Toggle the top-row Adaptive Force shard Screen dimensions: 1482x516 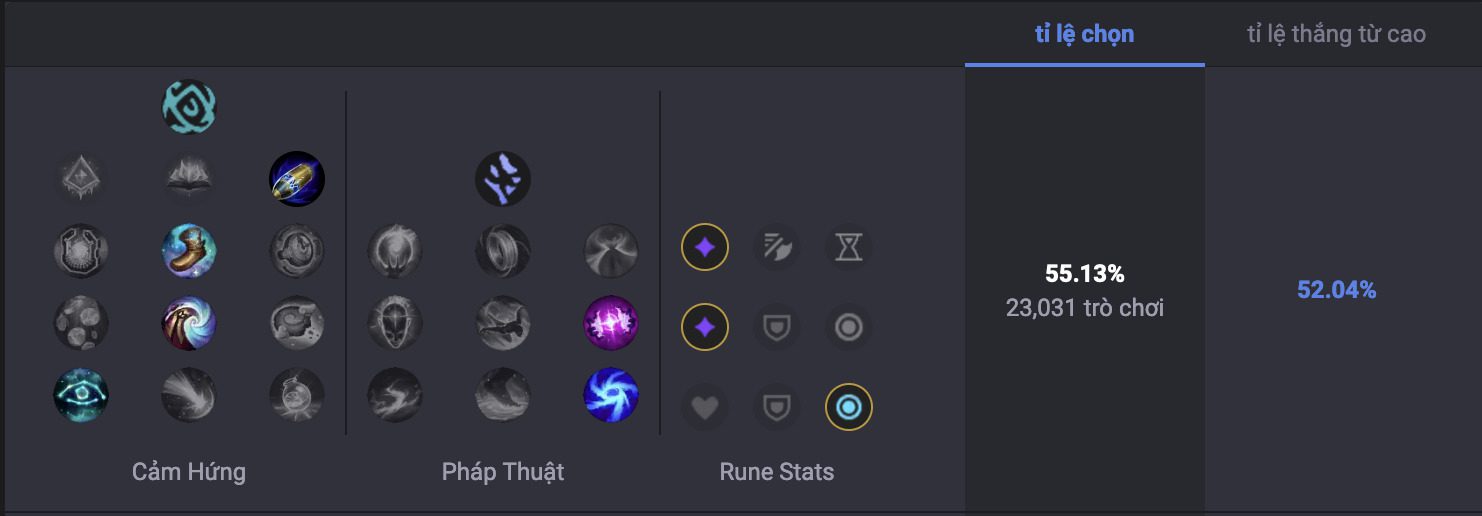pyautogui.click(x=705, y=247)
